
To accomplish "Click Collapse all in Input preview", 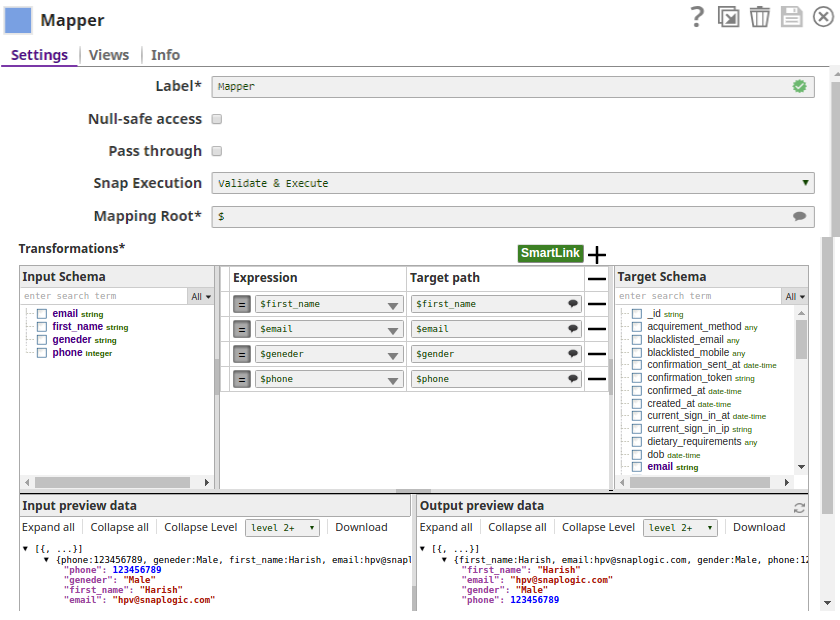I will tap(119, 527).
